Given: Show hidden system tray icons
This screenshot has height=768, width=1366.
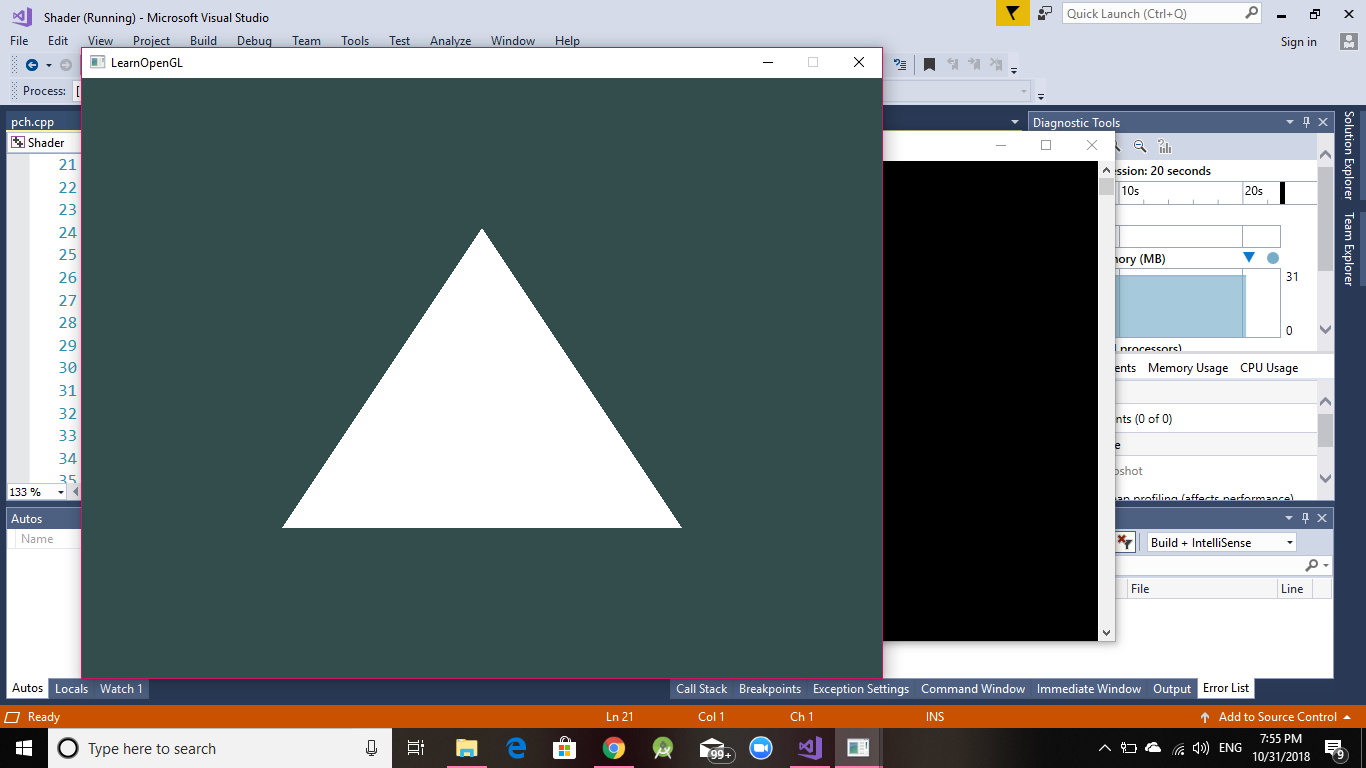Looking at the screenshot, I should click(1104, 748).
